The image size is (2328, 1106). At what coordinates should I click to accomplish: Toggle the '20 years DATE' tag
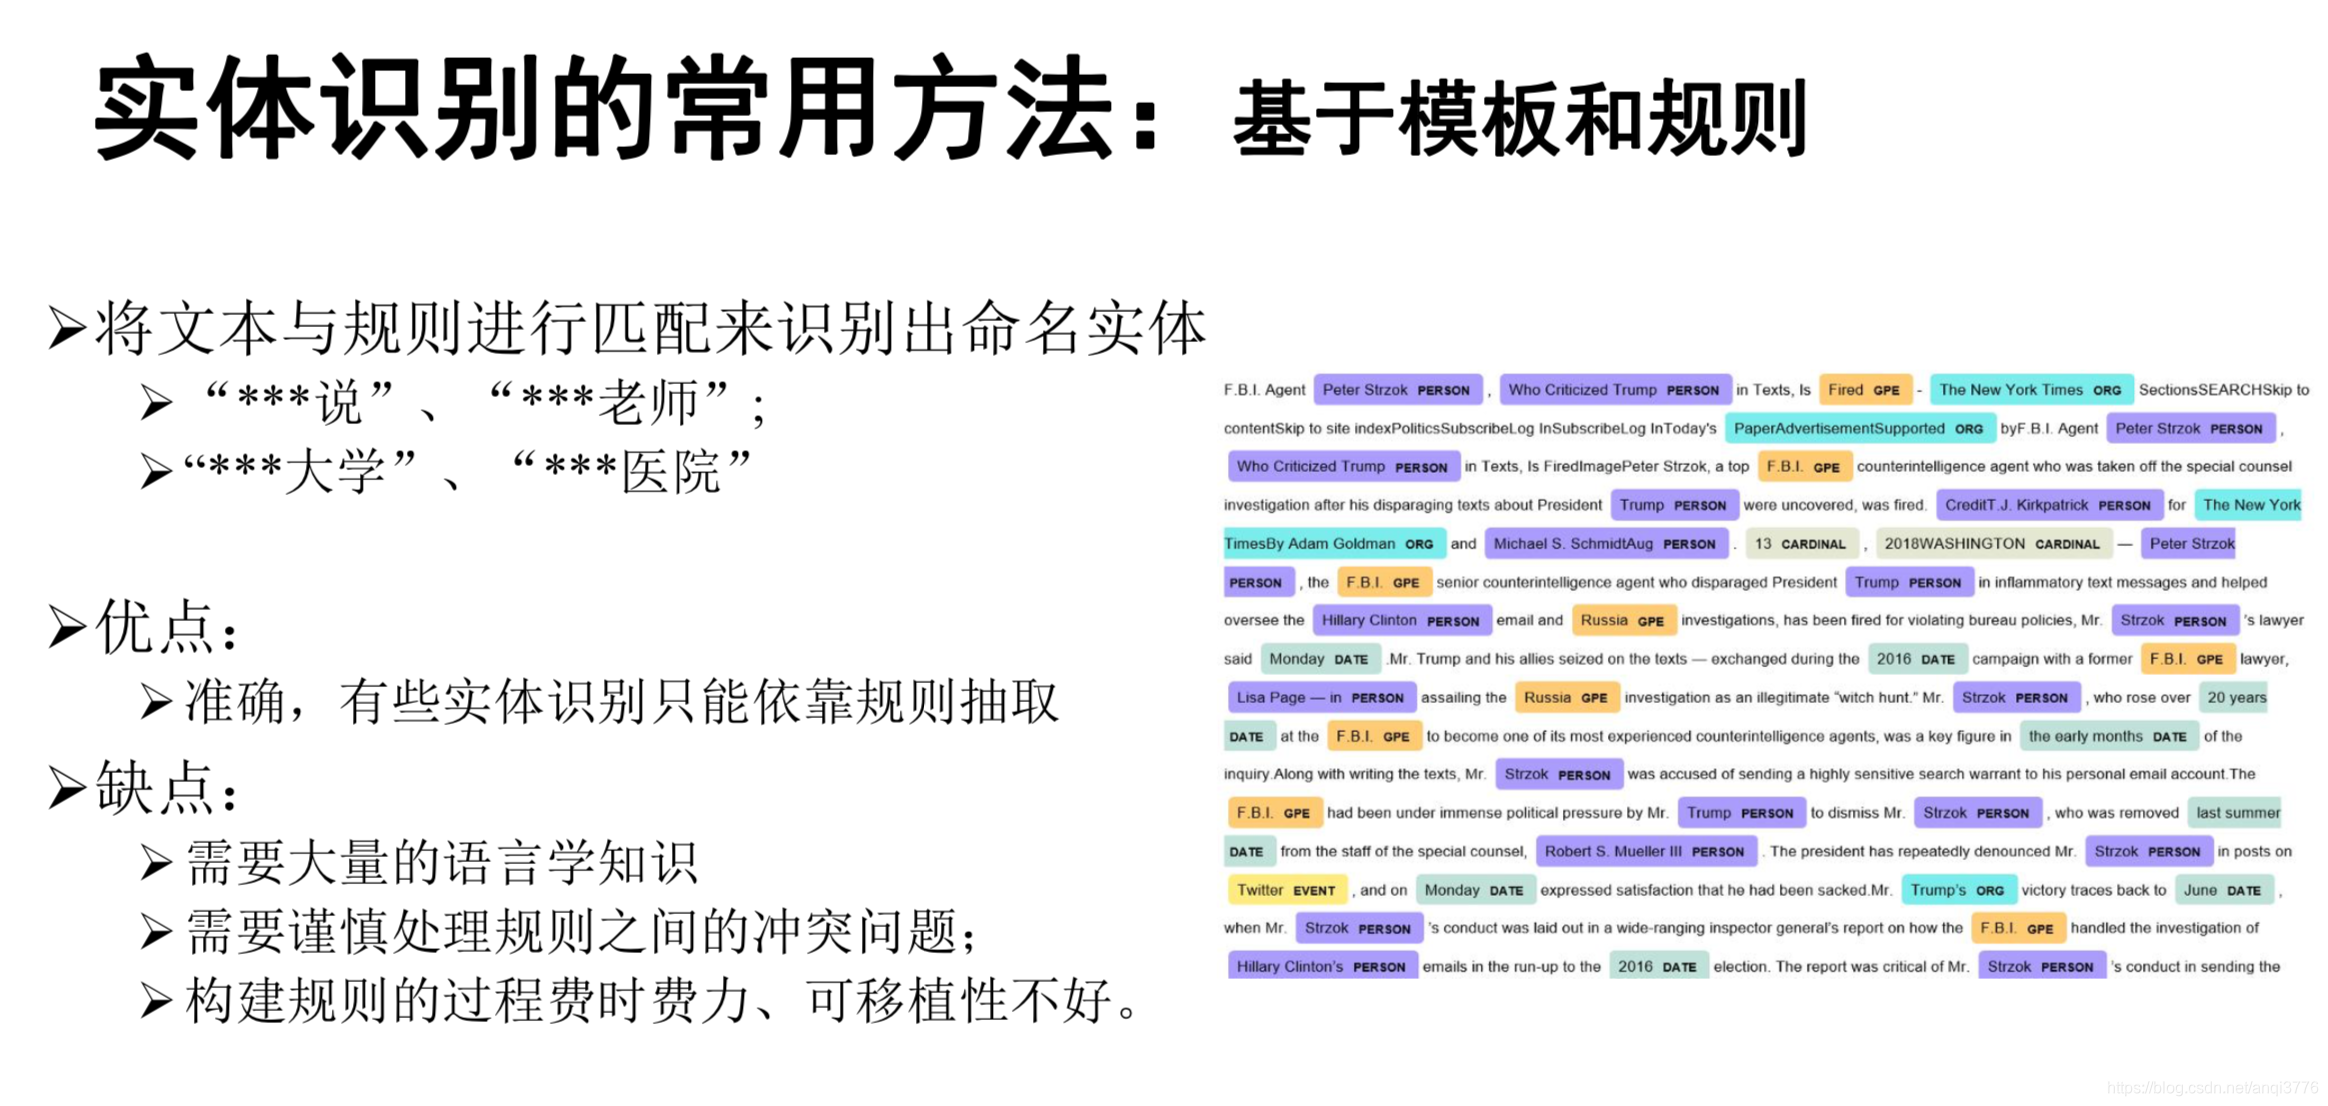click(x=2233, y=697)
